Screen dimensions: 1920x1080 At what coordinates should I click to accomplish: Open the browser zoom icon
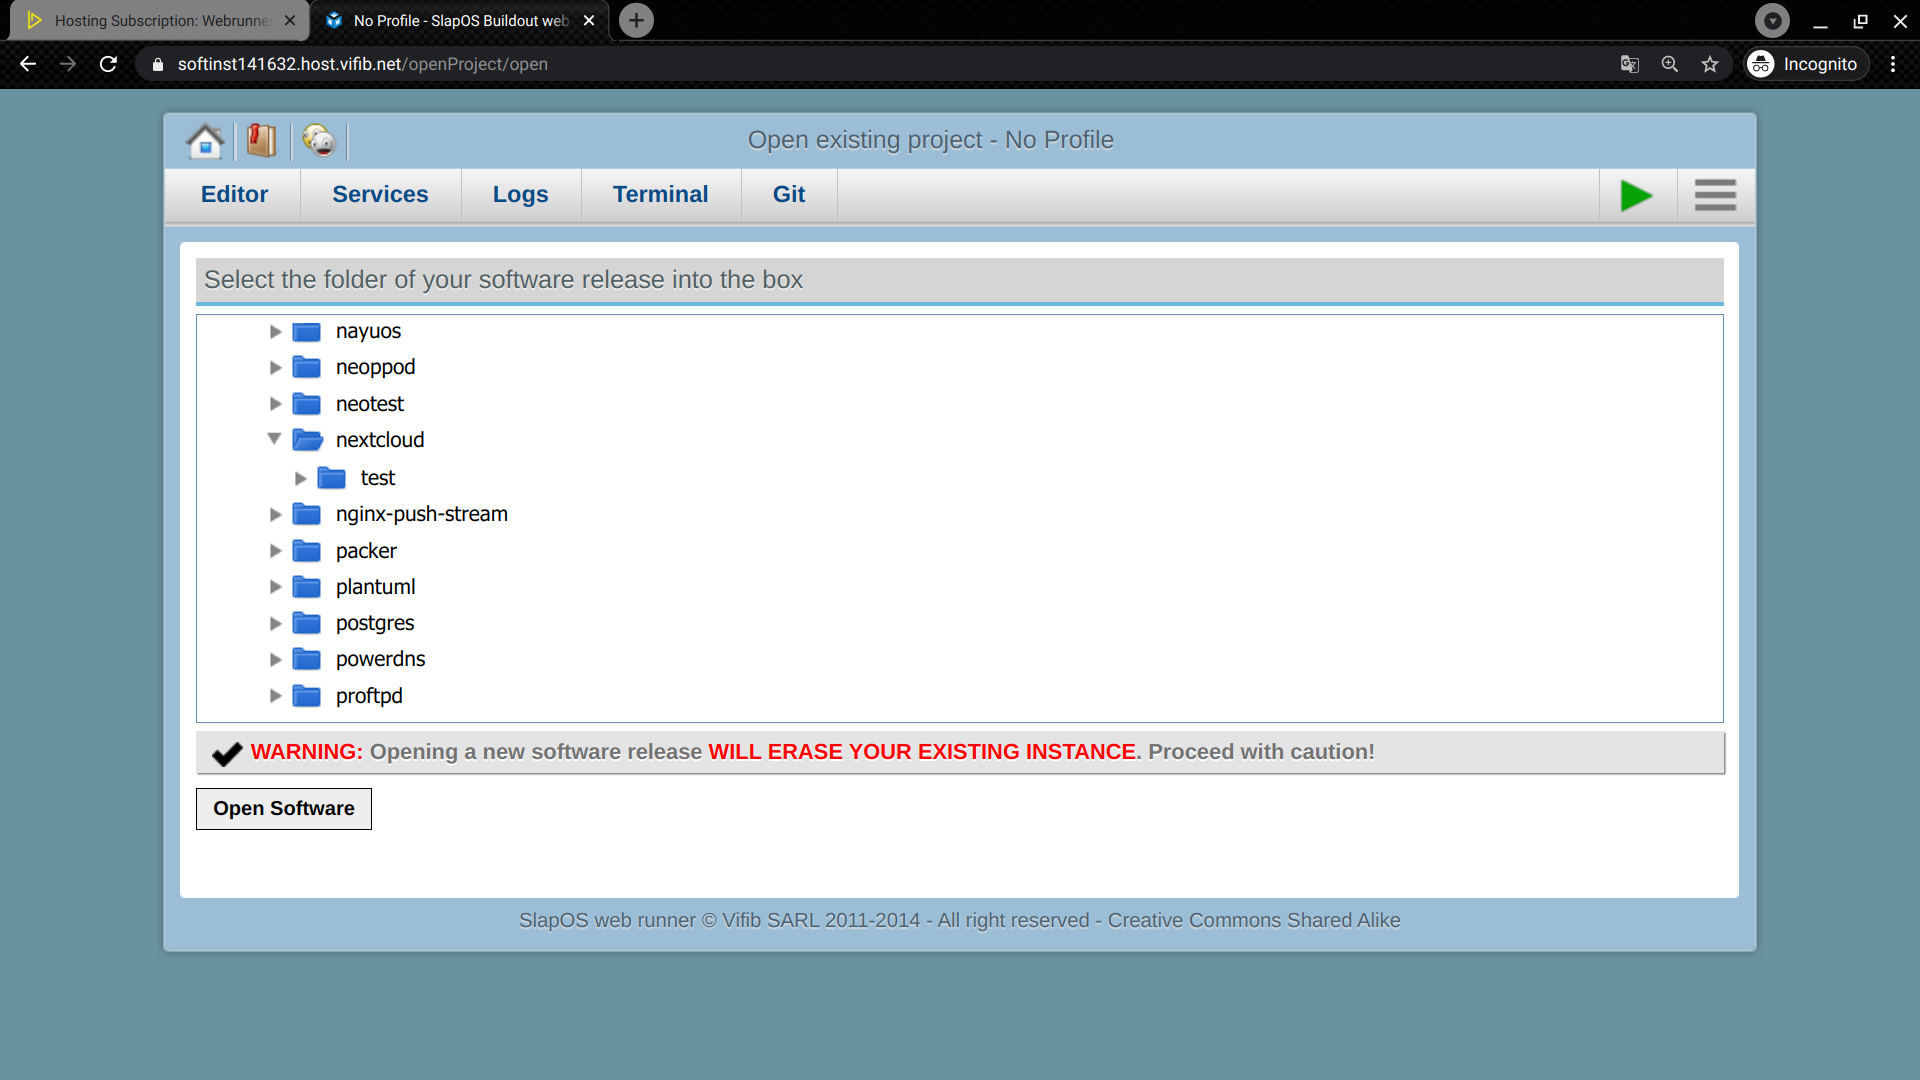click(1670, 64)
